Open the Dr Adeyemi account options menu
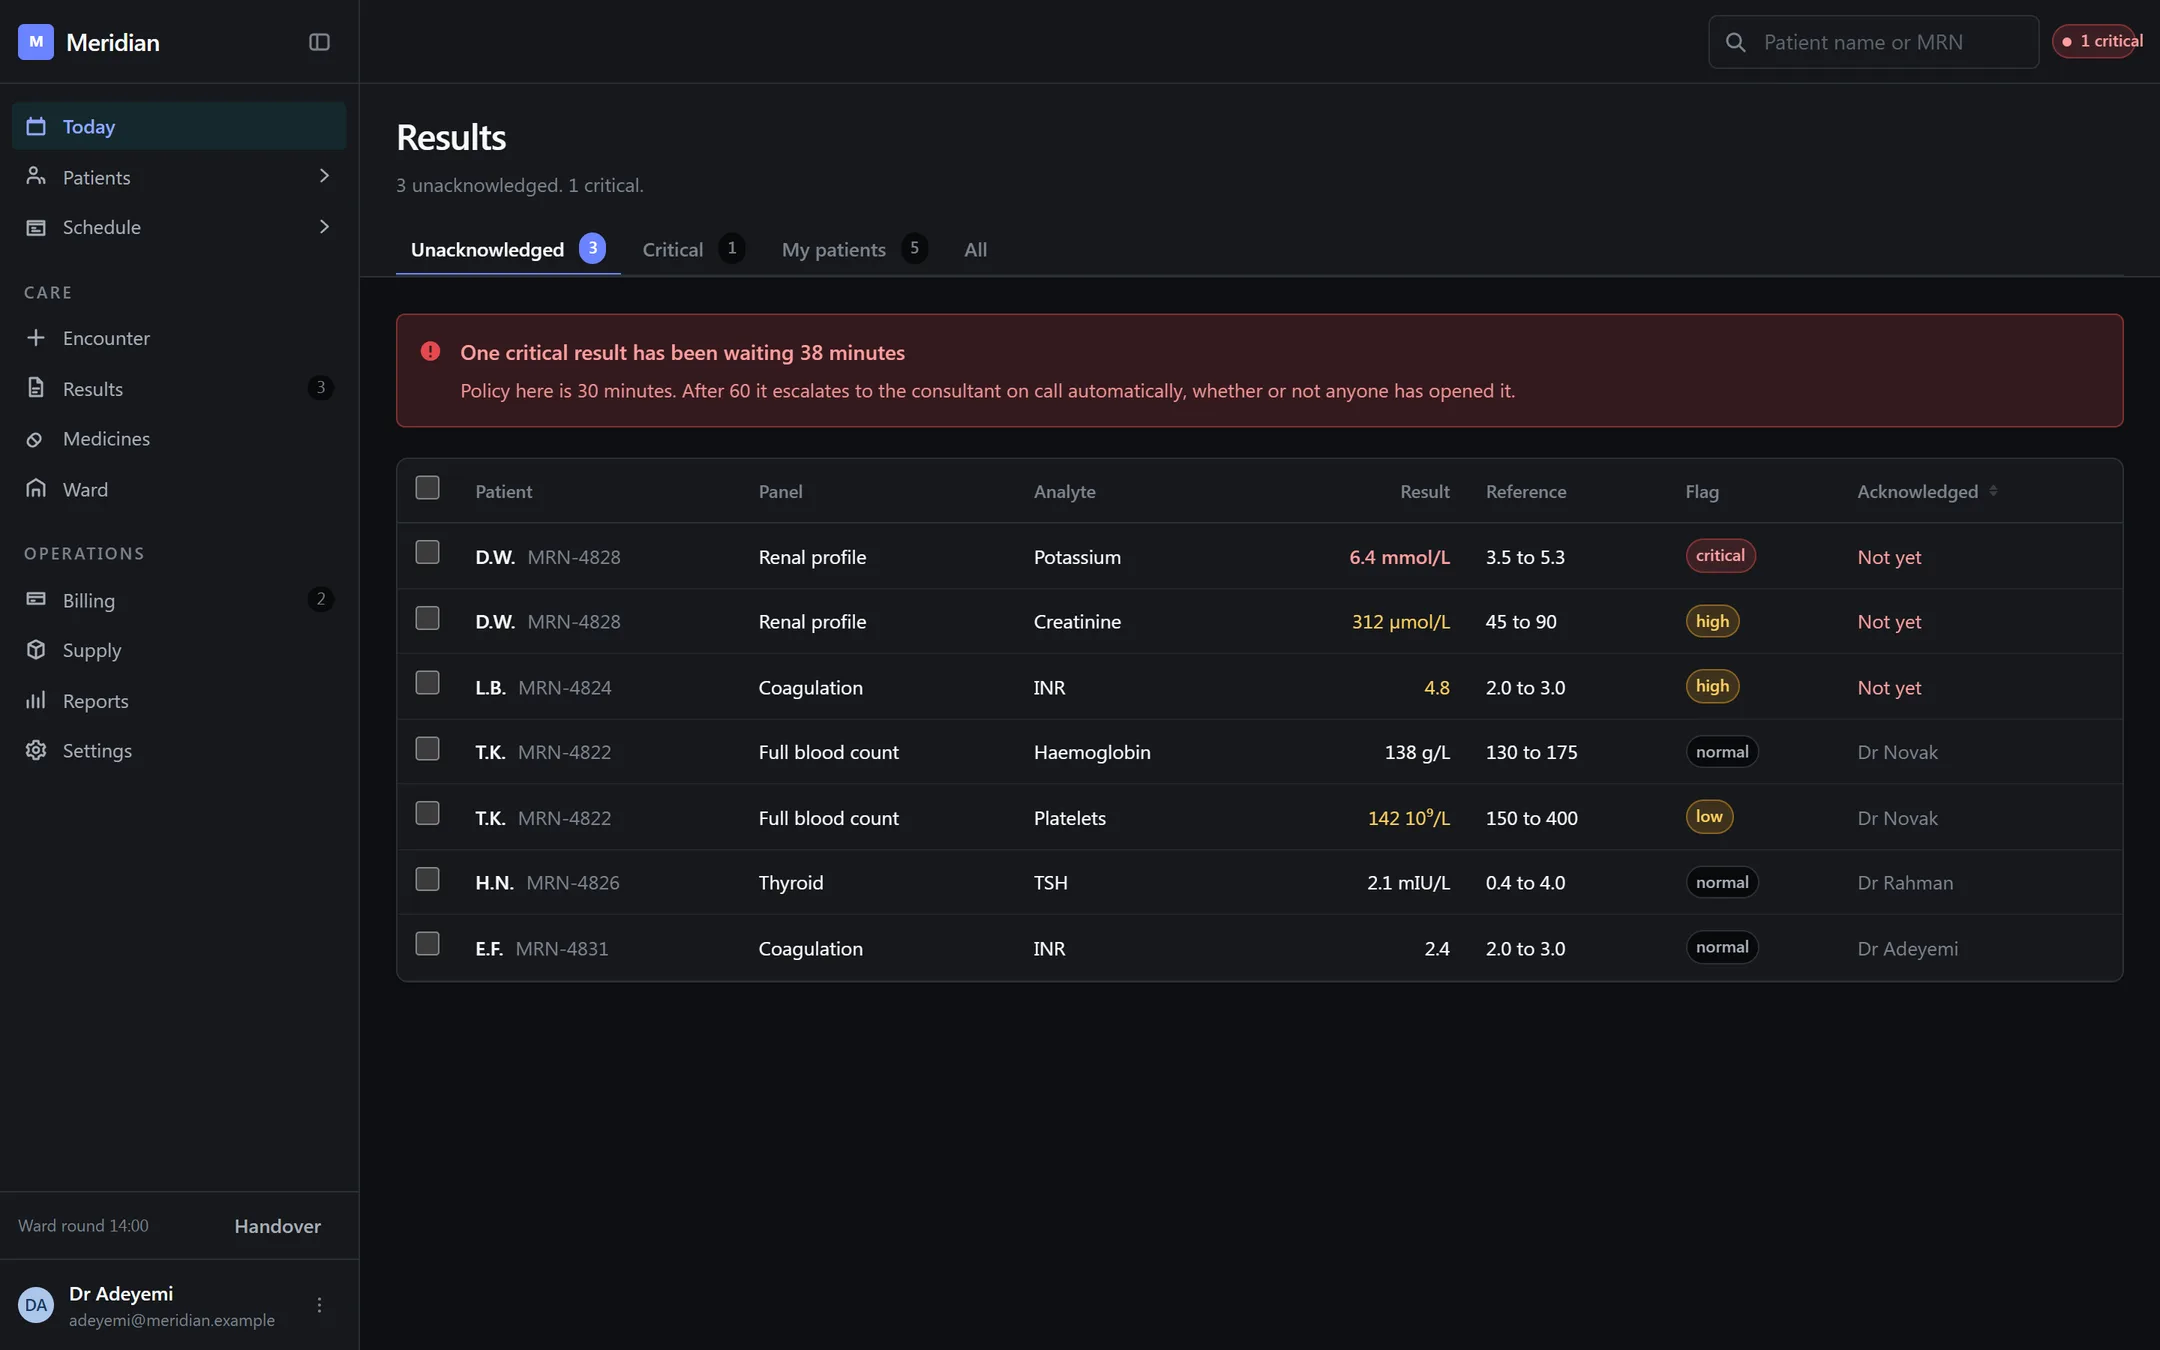Image resolution: width=2160 pixels, height=1350 pixels. point(319,1305)
